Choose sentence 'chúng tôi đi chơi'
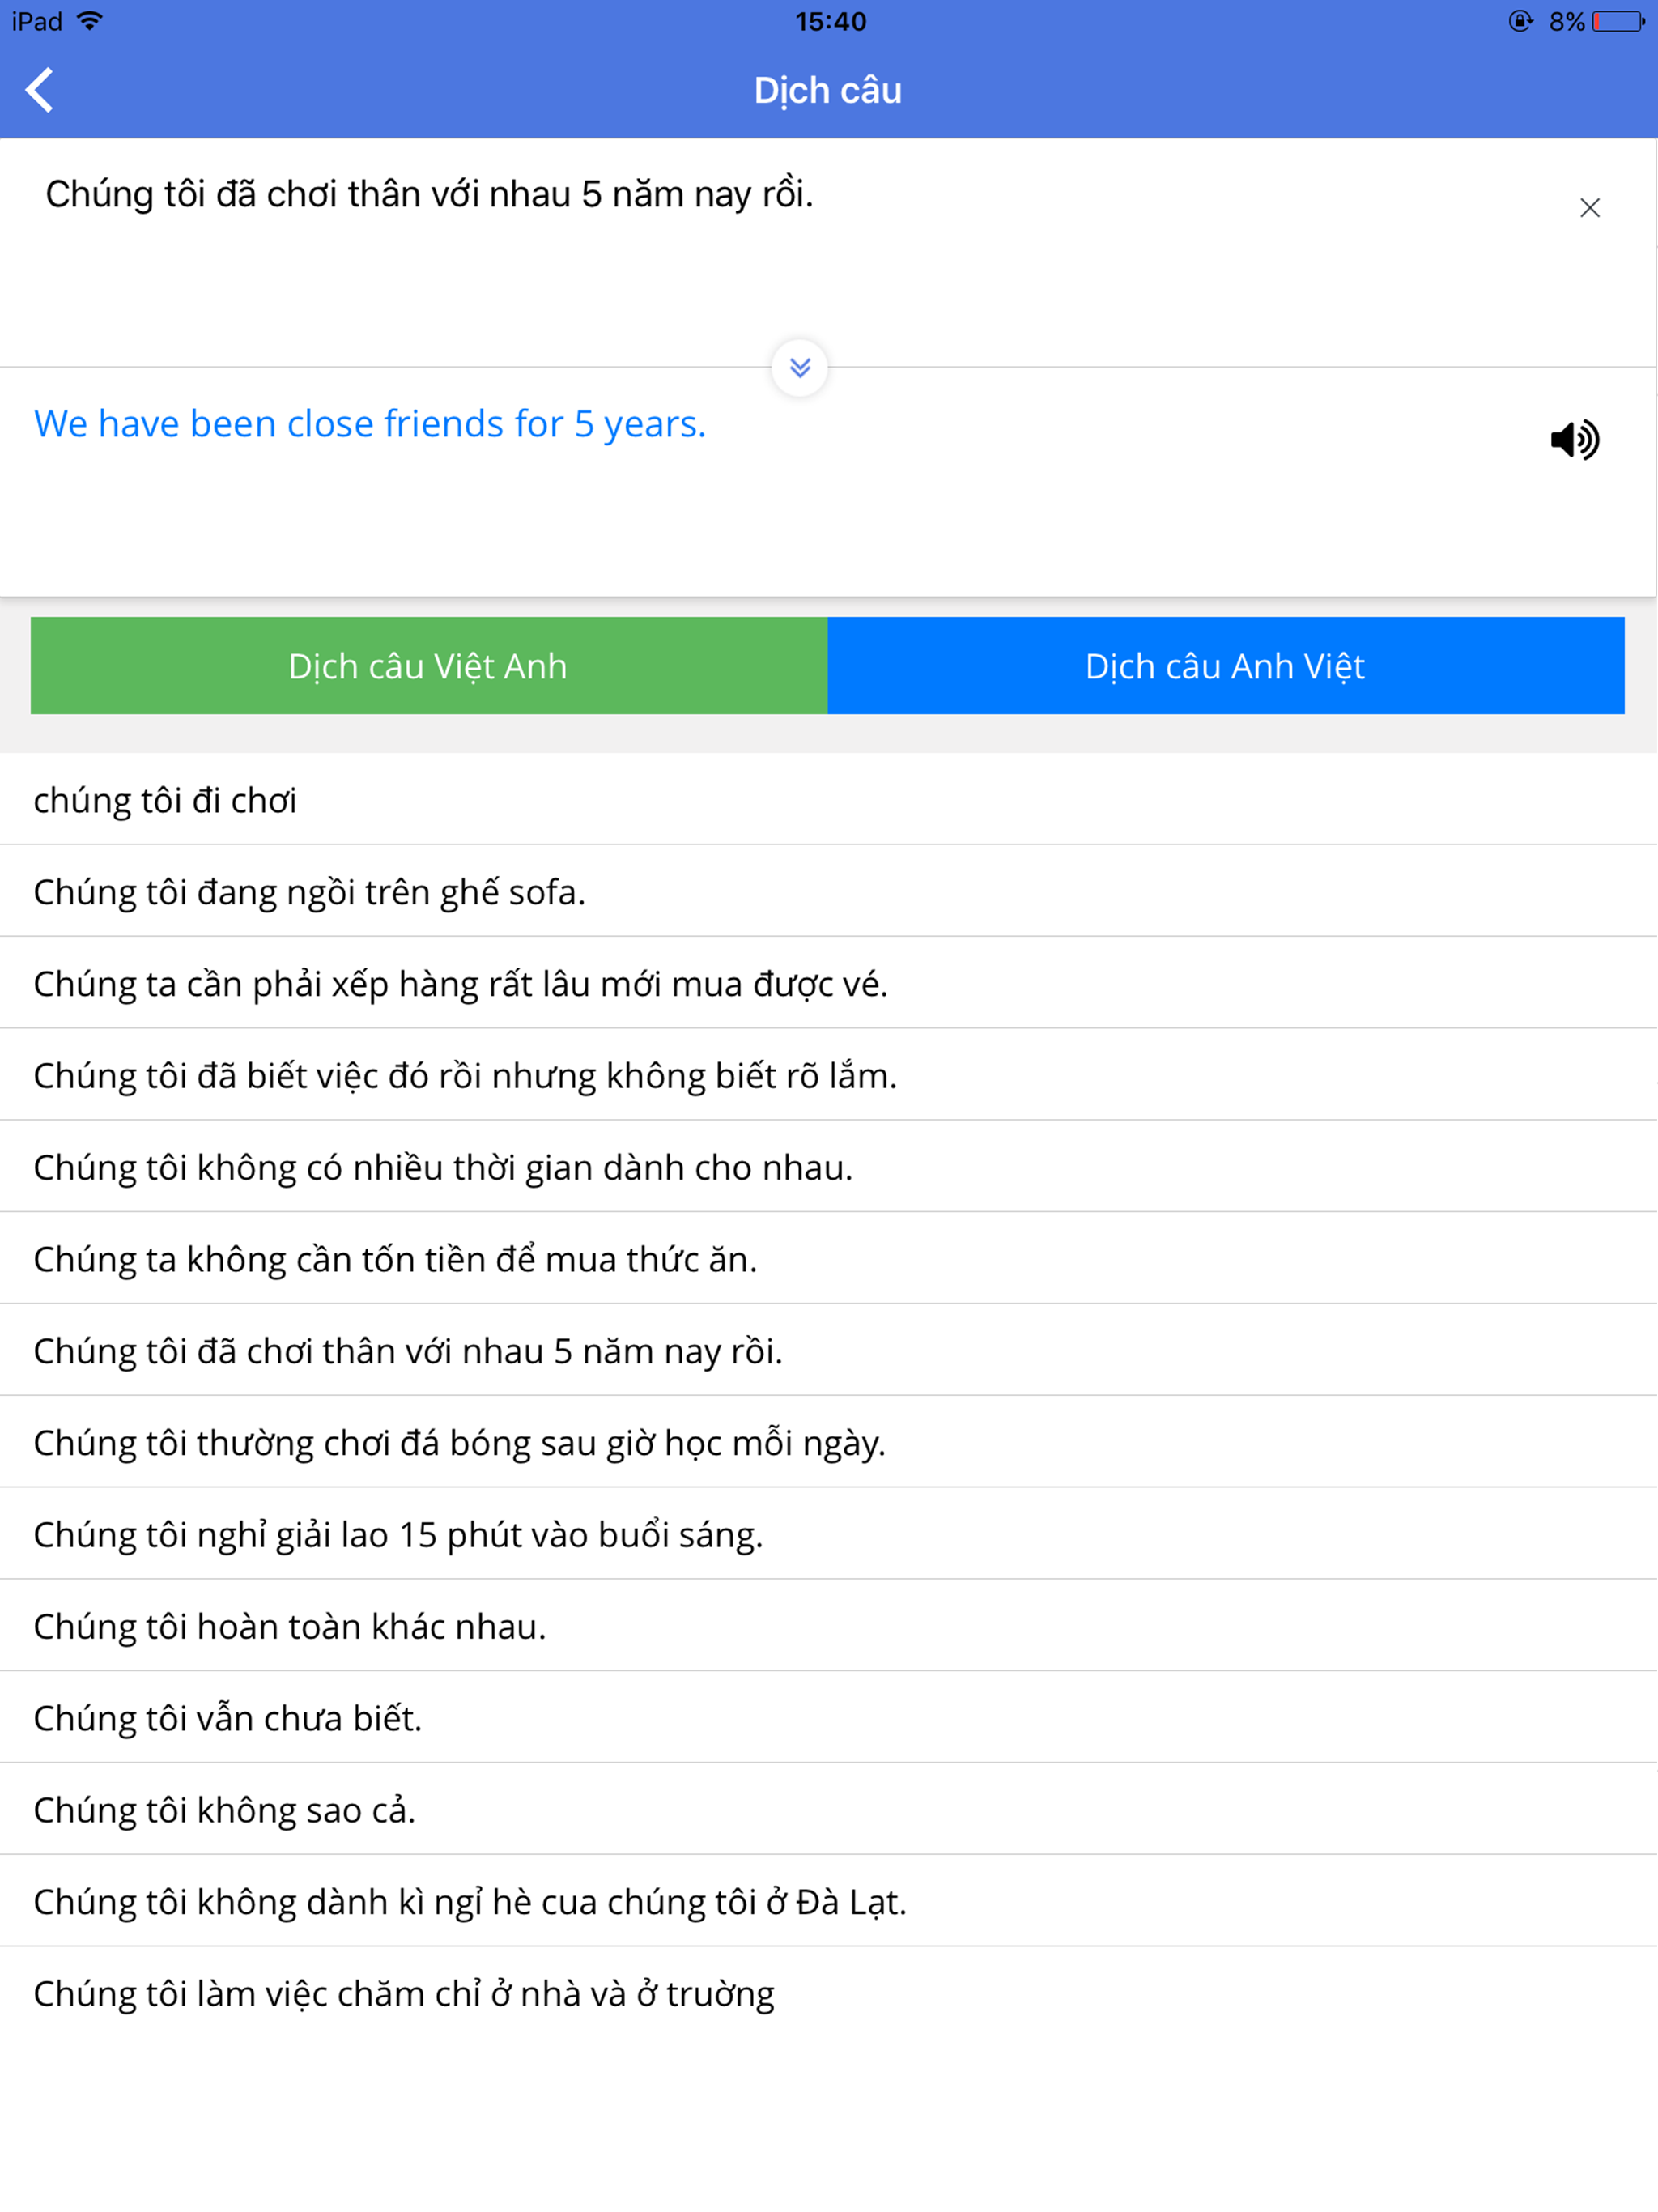Screen dimensions: 1658x2212 (x=829, y=800)
